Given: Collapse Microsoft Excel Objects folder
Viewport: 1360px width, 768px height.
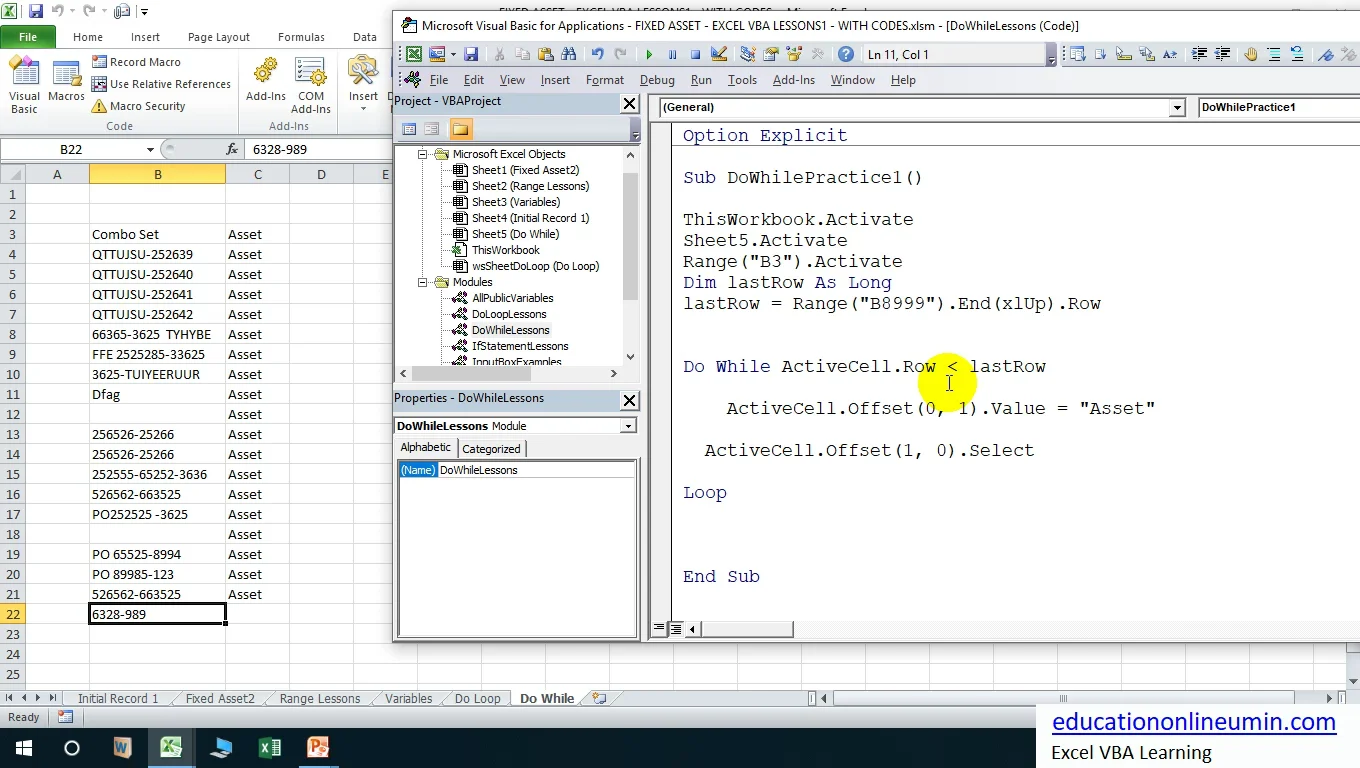Looking at the screenshot, I should point(423,154).
